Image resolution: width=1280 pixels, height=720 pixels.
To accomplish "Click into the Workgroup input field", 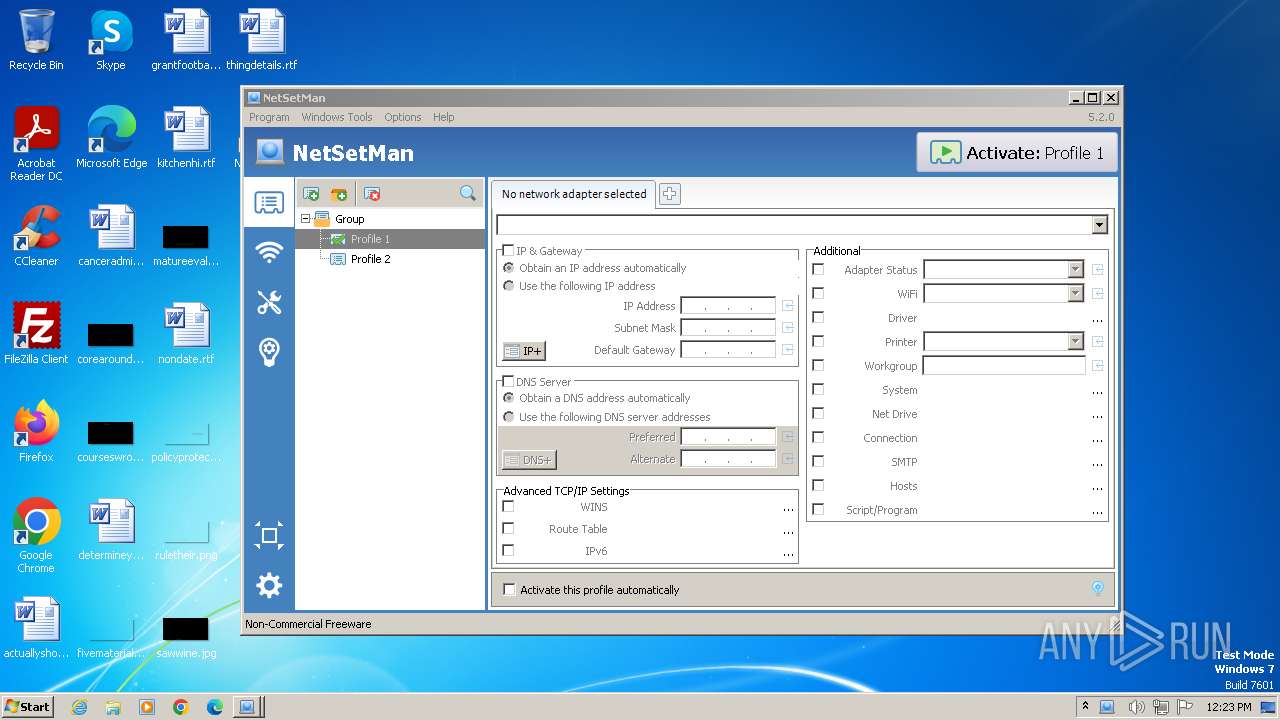I will click(1004, 366).
